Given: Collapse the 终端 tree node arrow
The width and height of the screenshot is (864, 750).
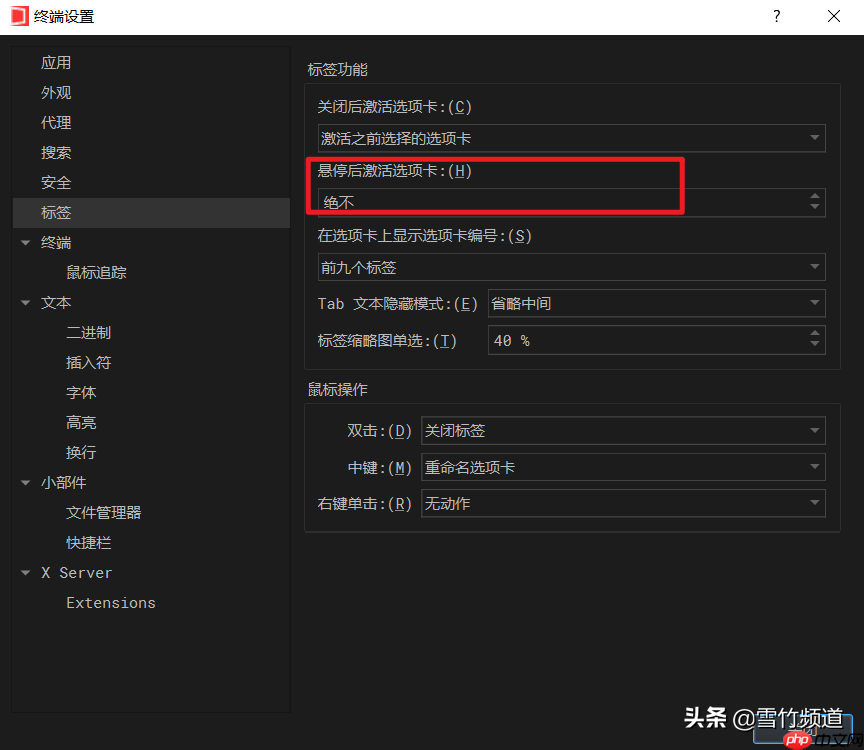Looking at the screenshot, I should tap(25, 242).
